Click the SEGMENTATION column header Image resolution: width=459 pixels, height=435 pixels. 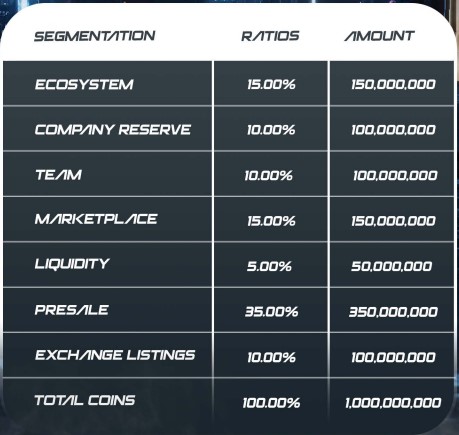(95, 36)
